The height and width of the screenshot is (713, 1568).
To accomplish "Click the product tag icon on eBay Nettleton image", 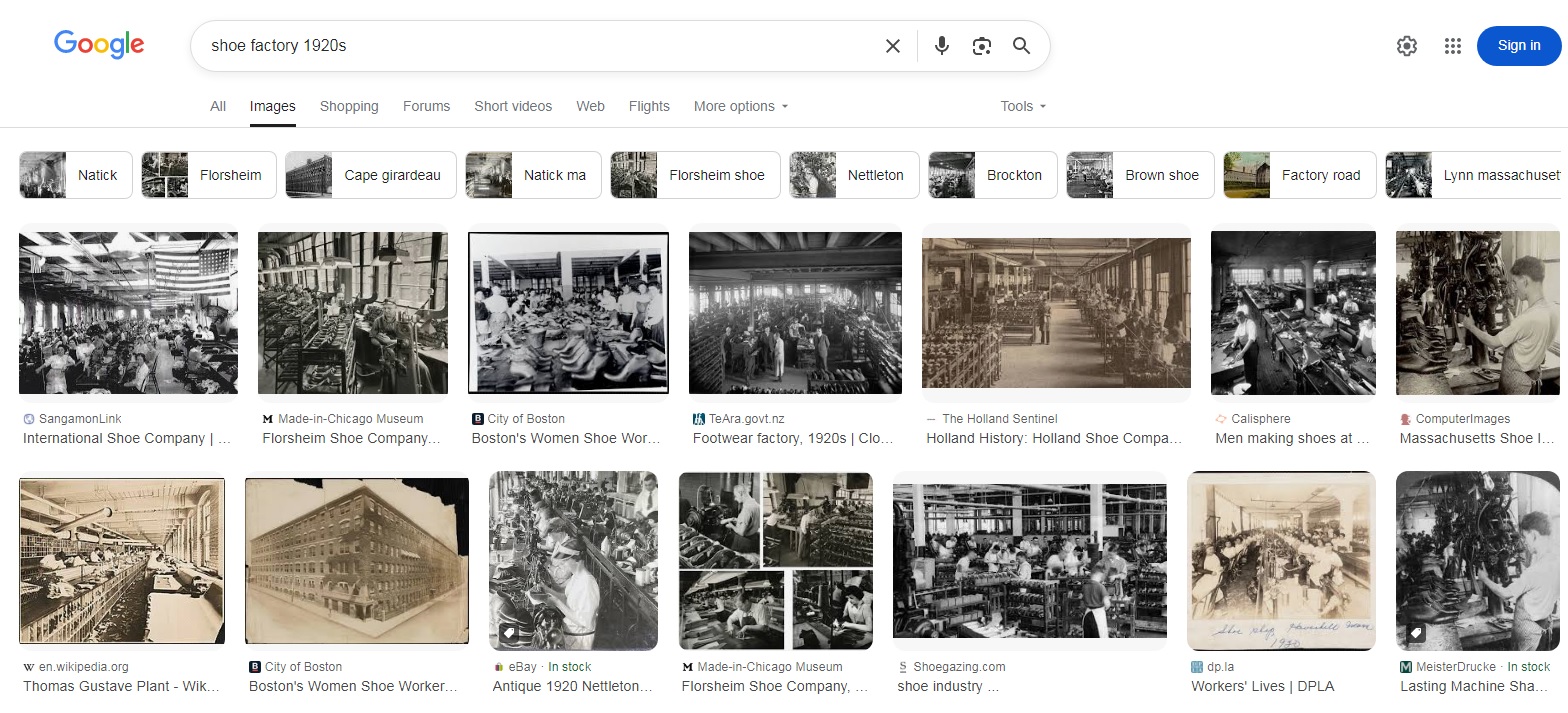I will tap(509, 633).
